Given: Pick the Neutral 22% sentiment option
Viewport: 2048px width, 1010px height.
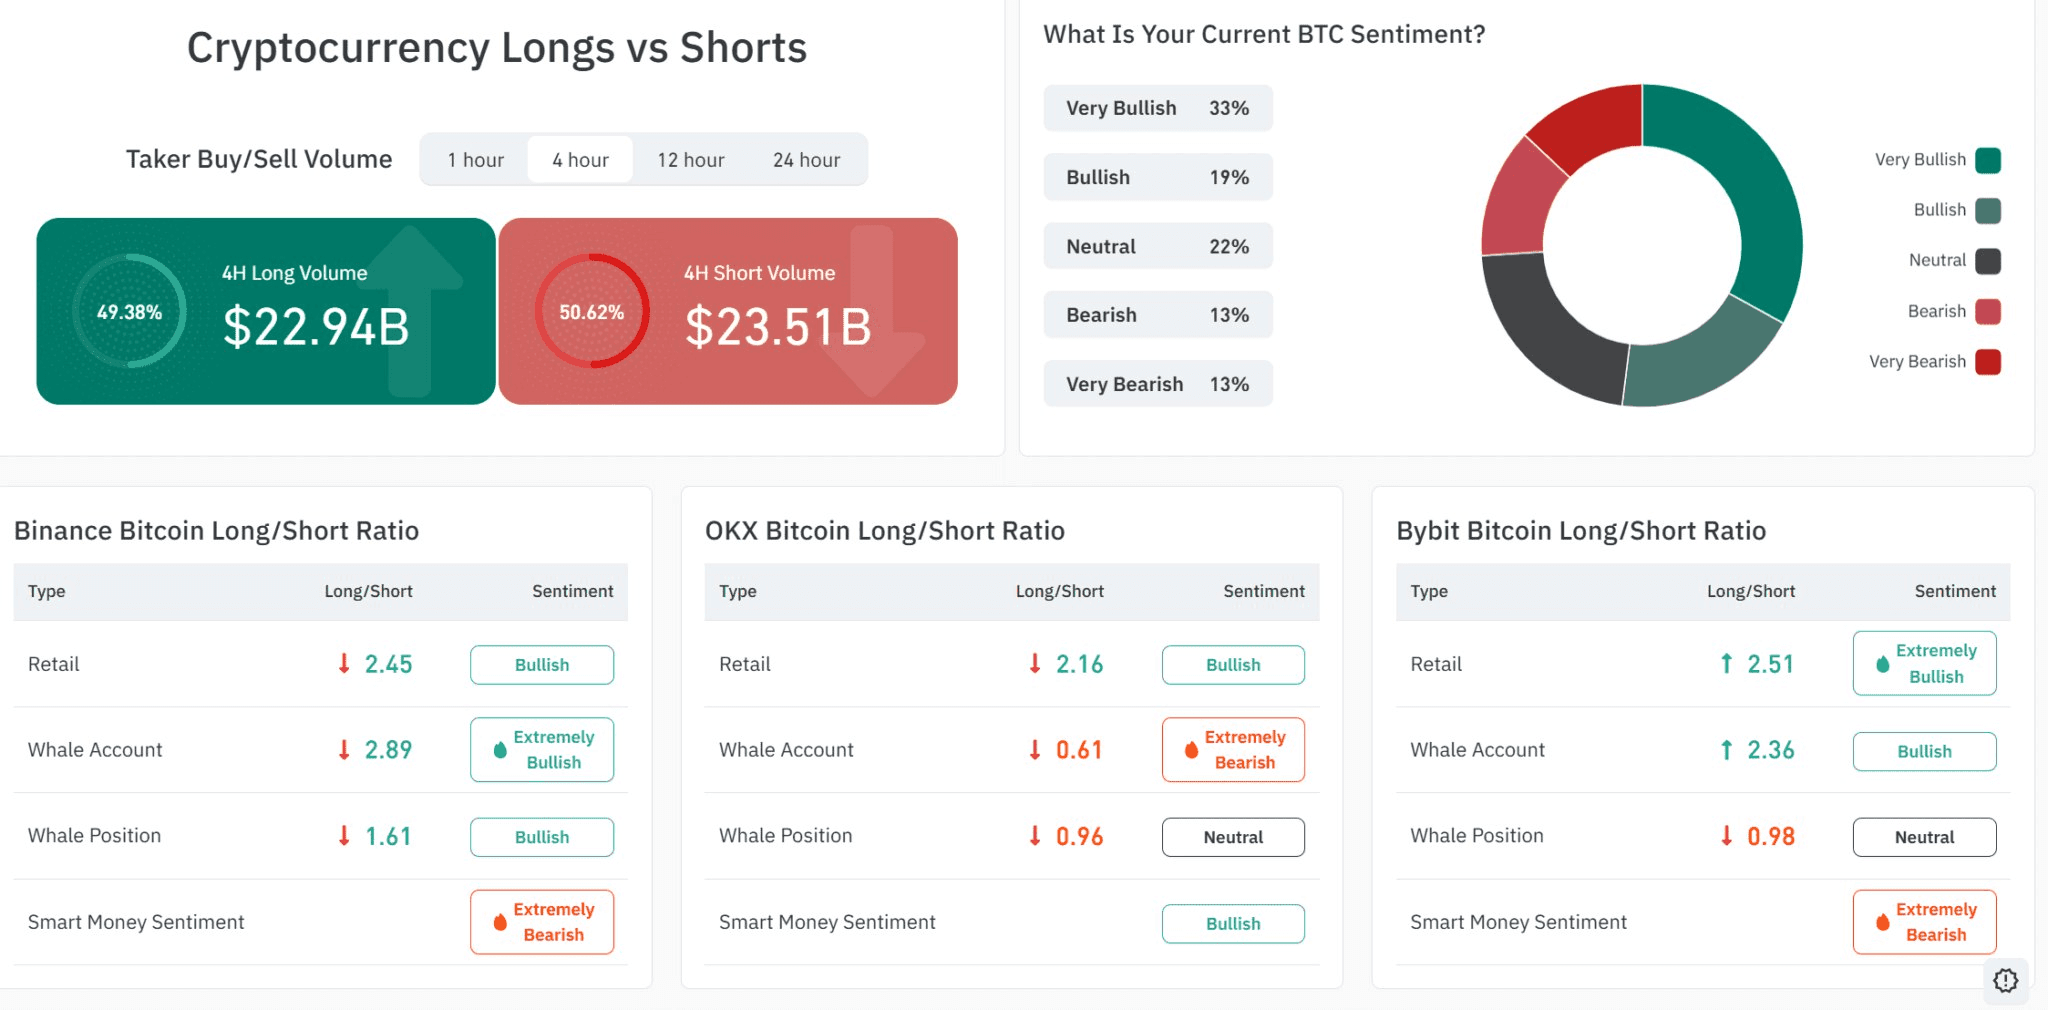Looking at the screenshot, I should click(x=1157, y=246).
